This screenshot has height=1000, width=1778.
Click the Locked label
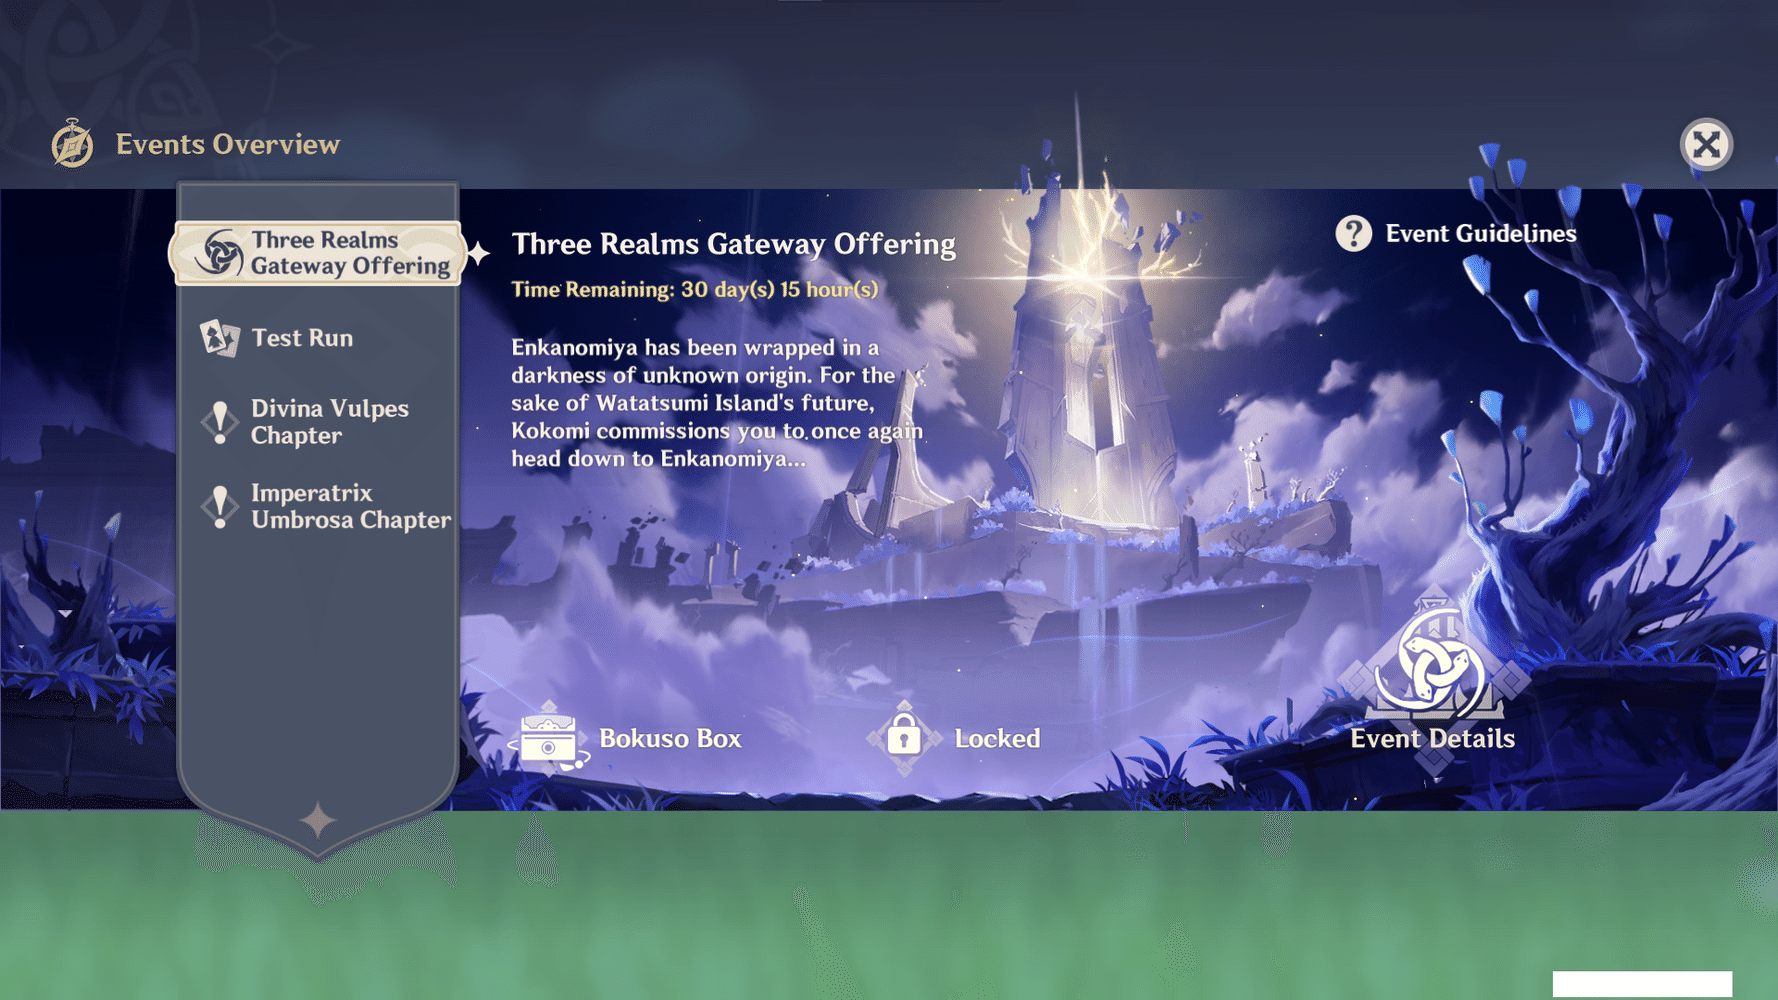(997, 739)
